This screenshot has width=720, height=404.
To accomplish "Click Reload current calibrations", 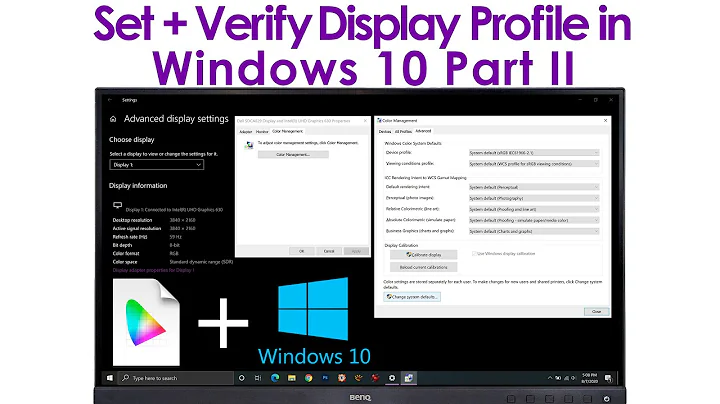I will coord(423,267).
